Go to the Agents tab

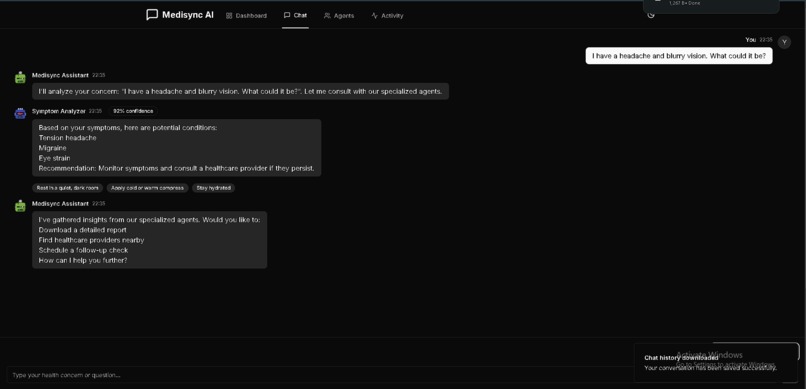click(x=339, y=15)
